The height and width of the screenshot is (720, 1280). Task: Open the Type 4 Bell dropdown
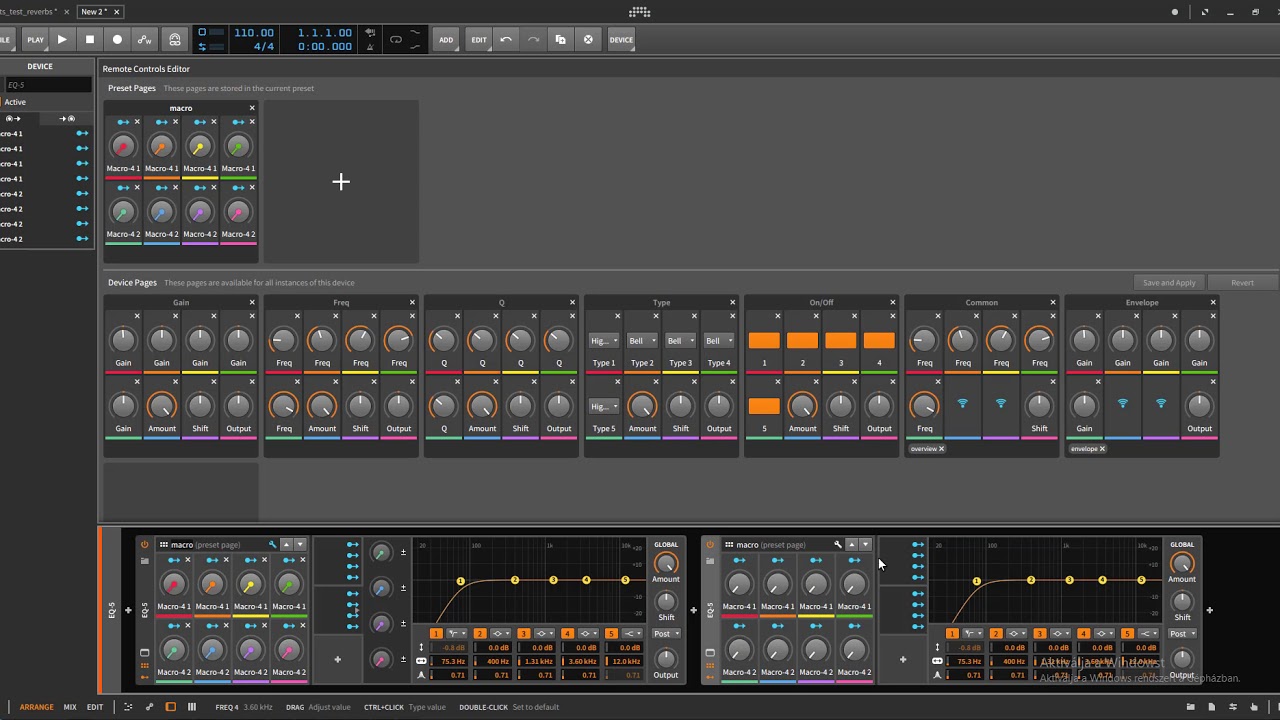click(x=718, y=341)
